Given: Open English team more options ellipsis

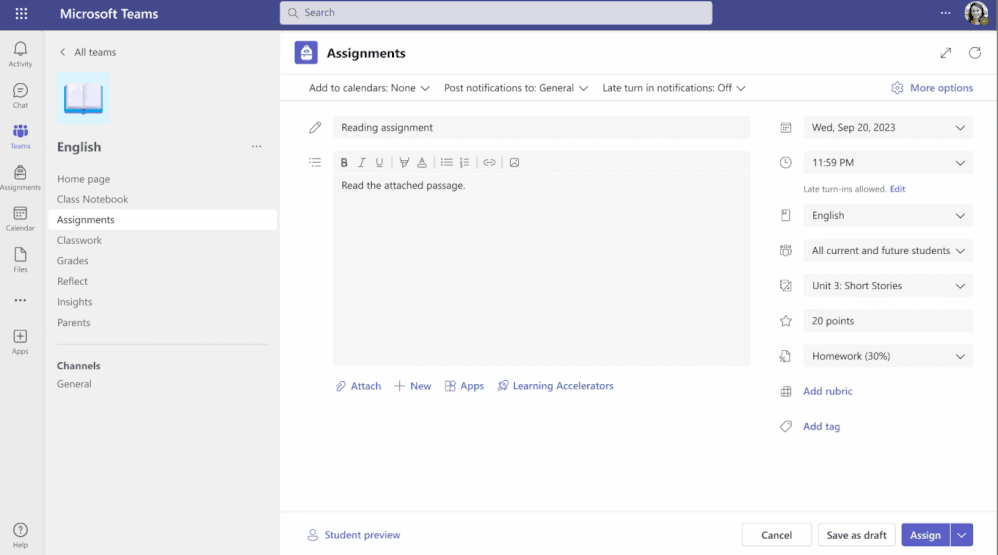Looking at the screenshot, I should click(257, 146).
